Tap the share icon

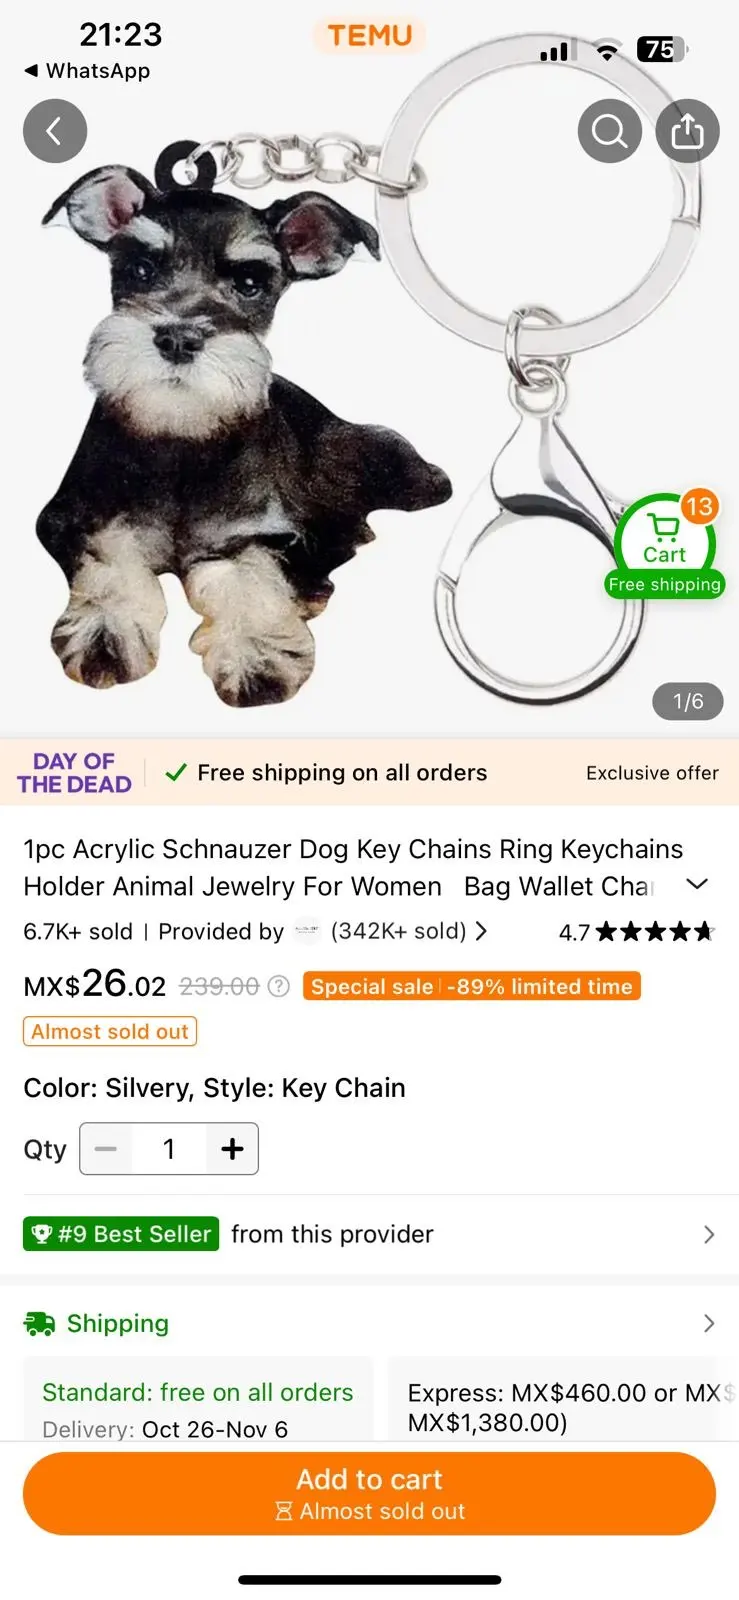[x=688, y=131]
